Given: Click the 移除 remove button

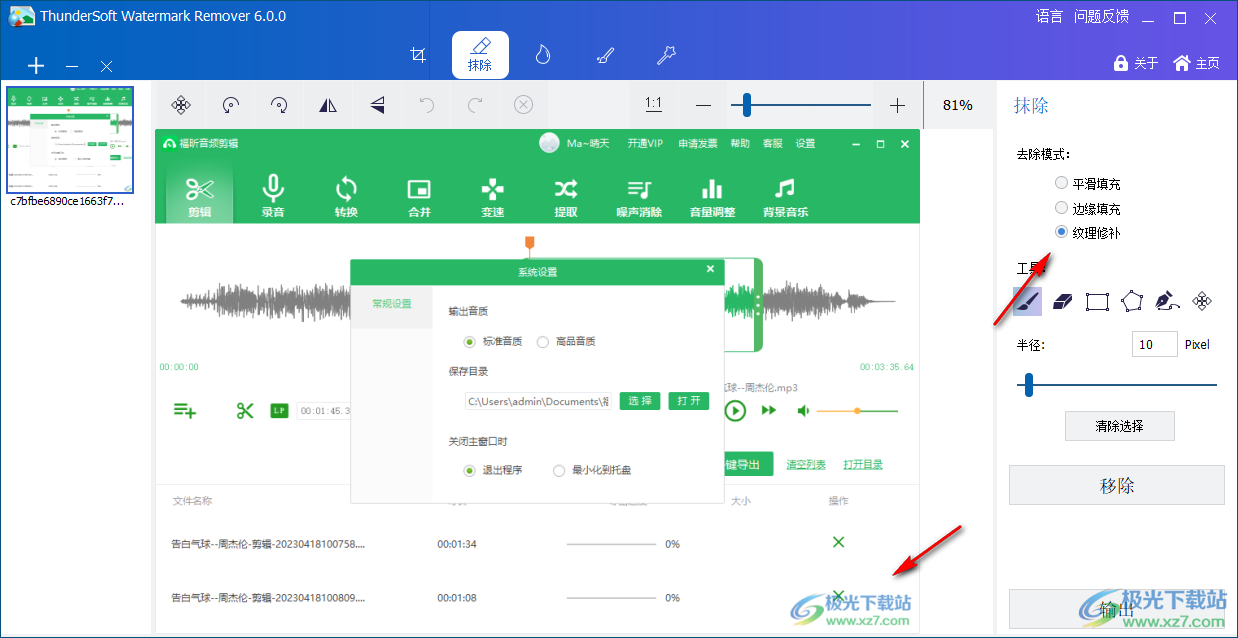Looking at the screenshot, I should [x=1116, y=486].
